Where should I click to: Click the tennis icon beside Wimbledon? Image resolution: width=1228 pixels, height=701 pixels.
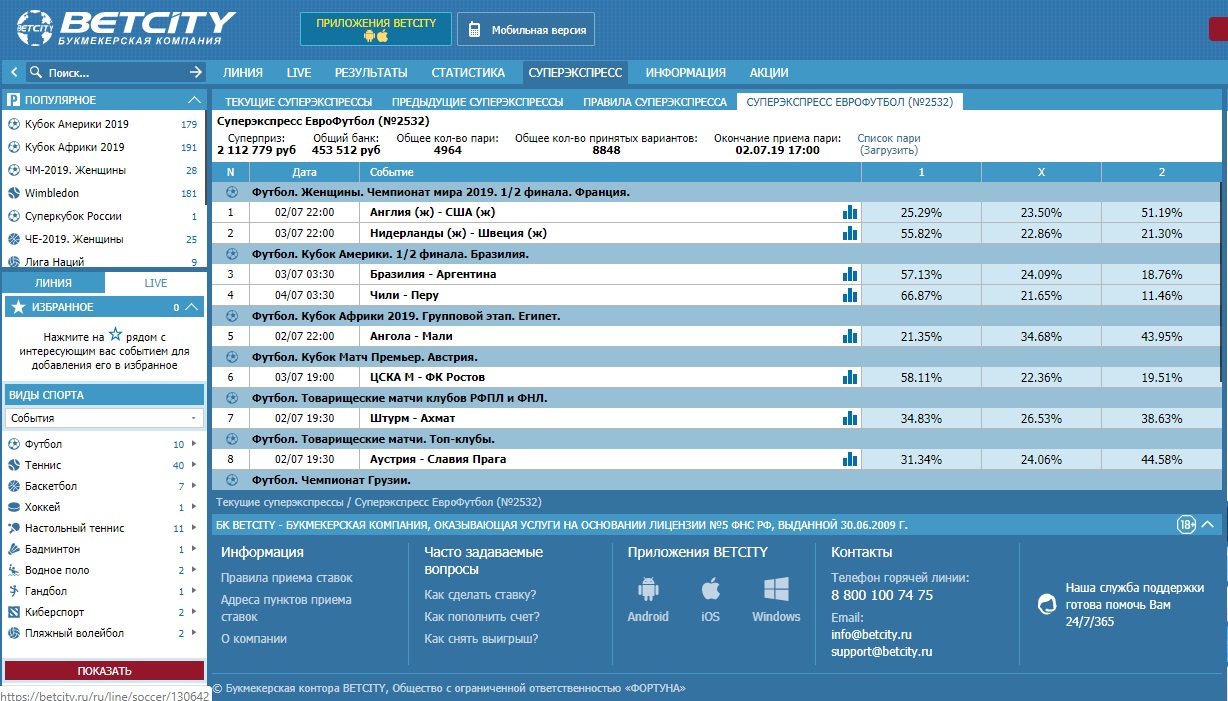coord(14,193)
